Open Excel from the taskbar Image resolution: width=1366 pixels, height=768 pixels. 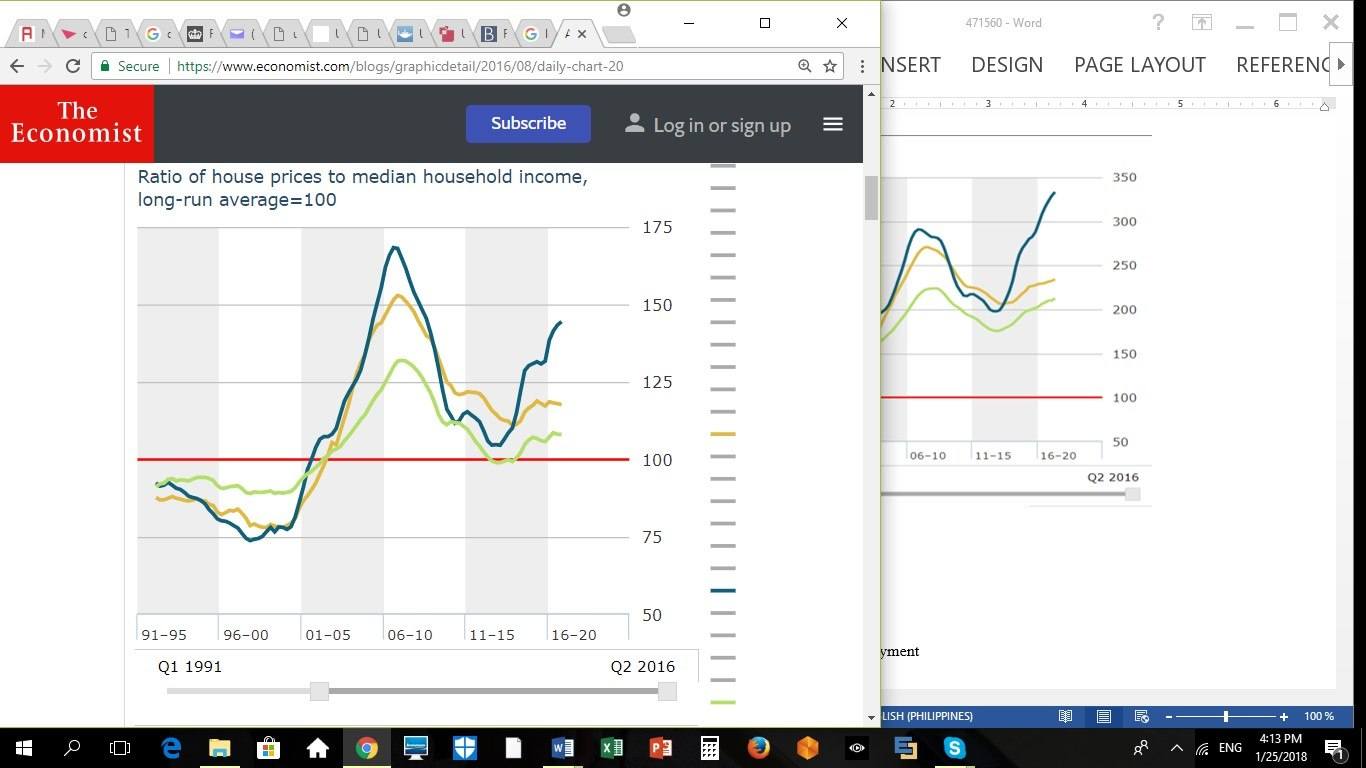coord(612,747)
